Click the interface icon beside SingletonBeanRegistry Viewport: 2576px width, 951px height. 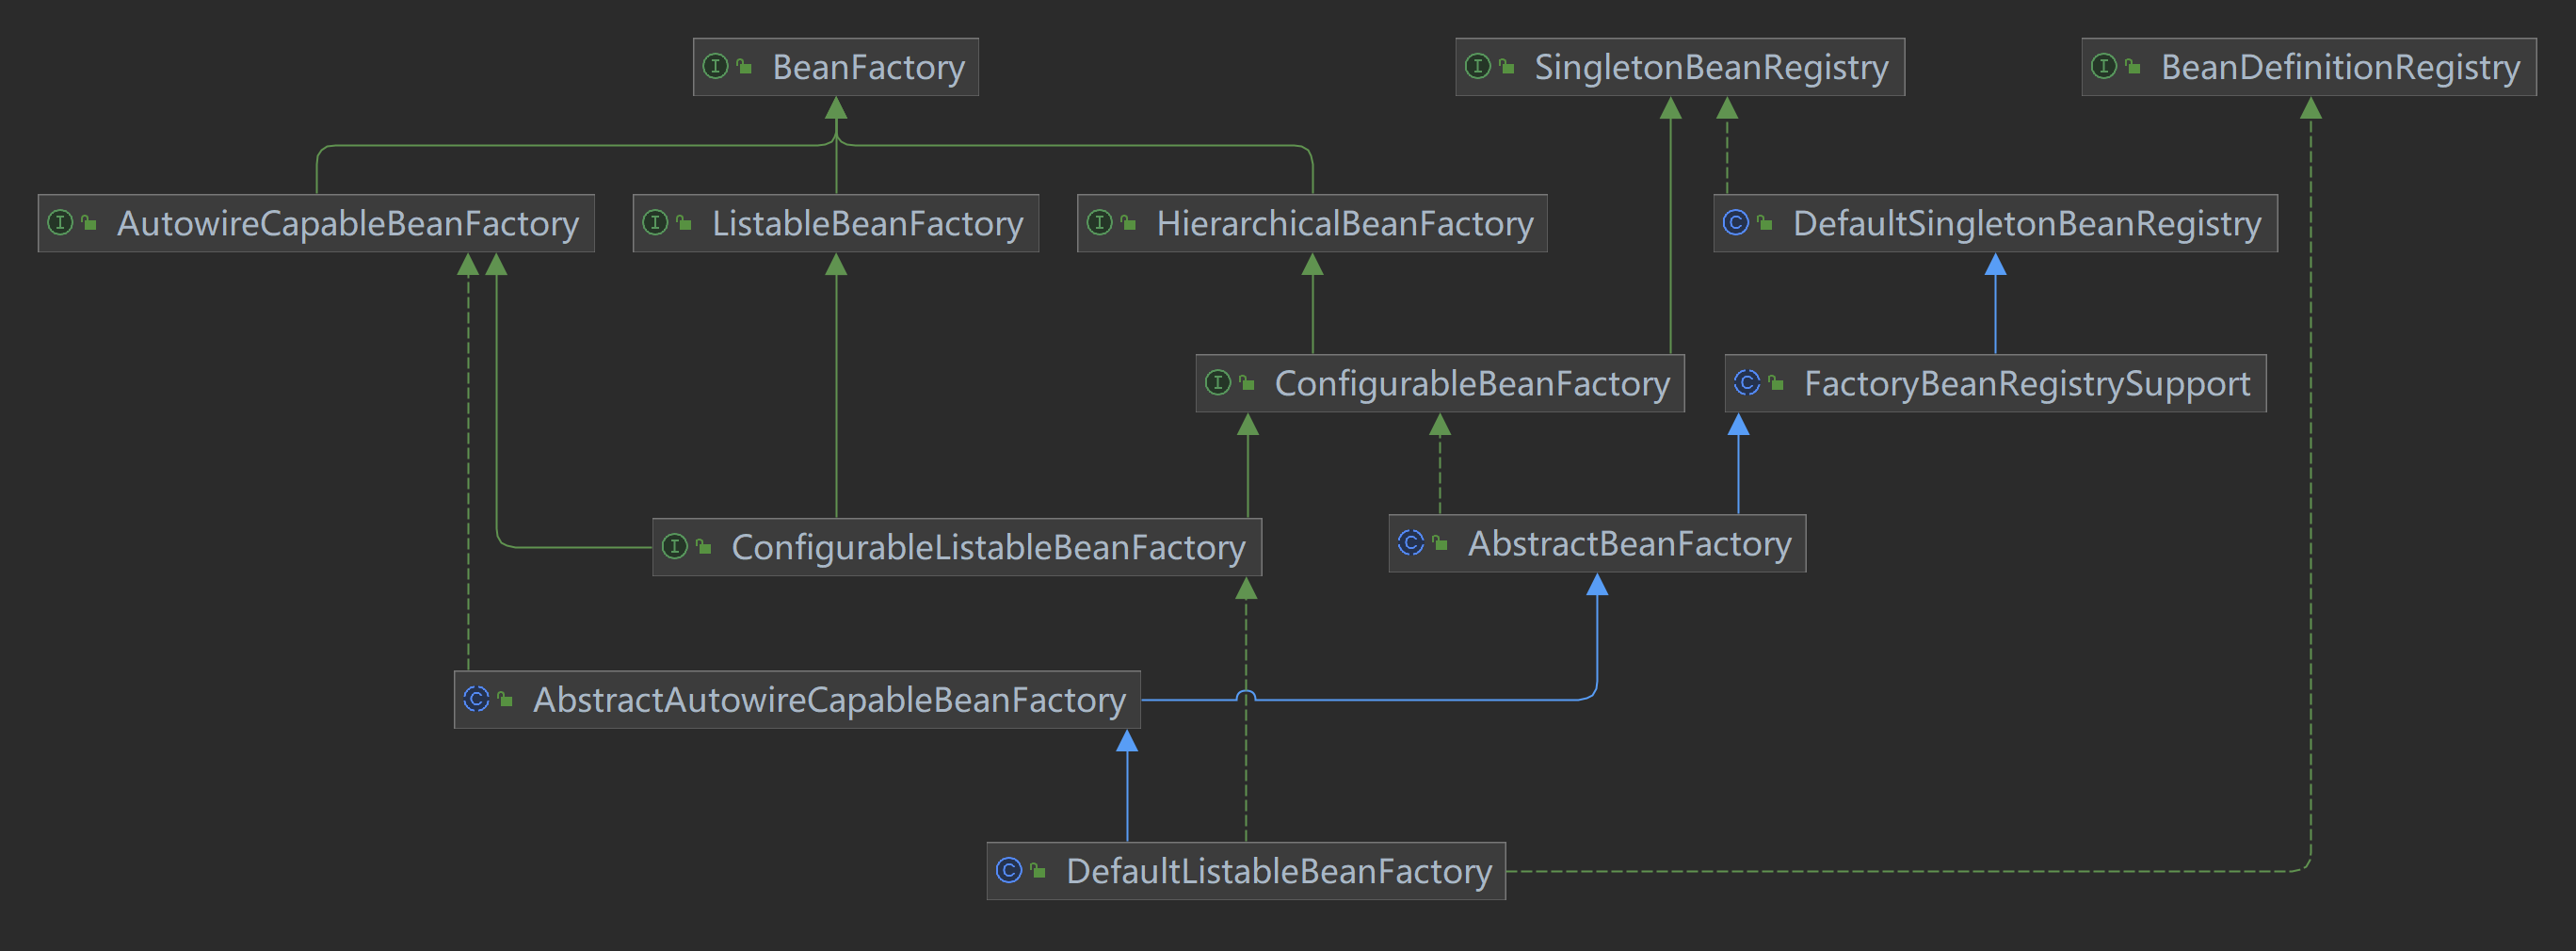tap(1477, 67)
